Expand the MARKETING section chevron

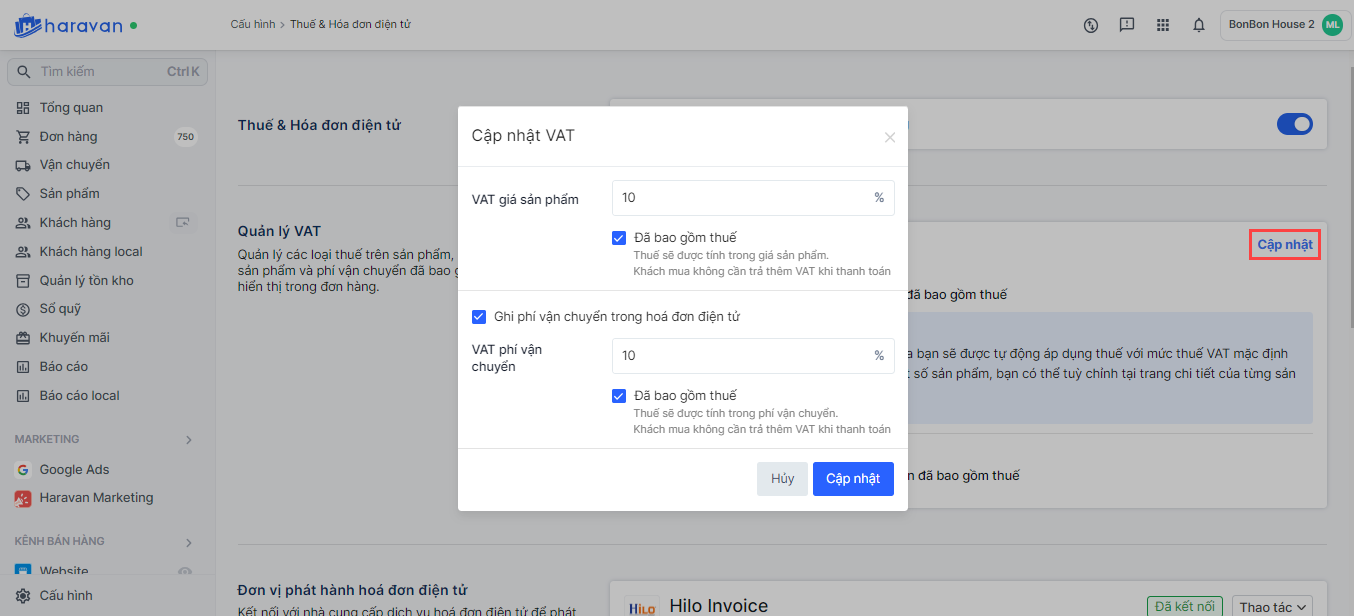click(x=189, y=440)
